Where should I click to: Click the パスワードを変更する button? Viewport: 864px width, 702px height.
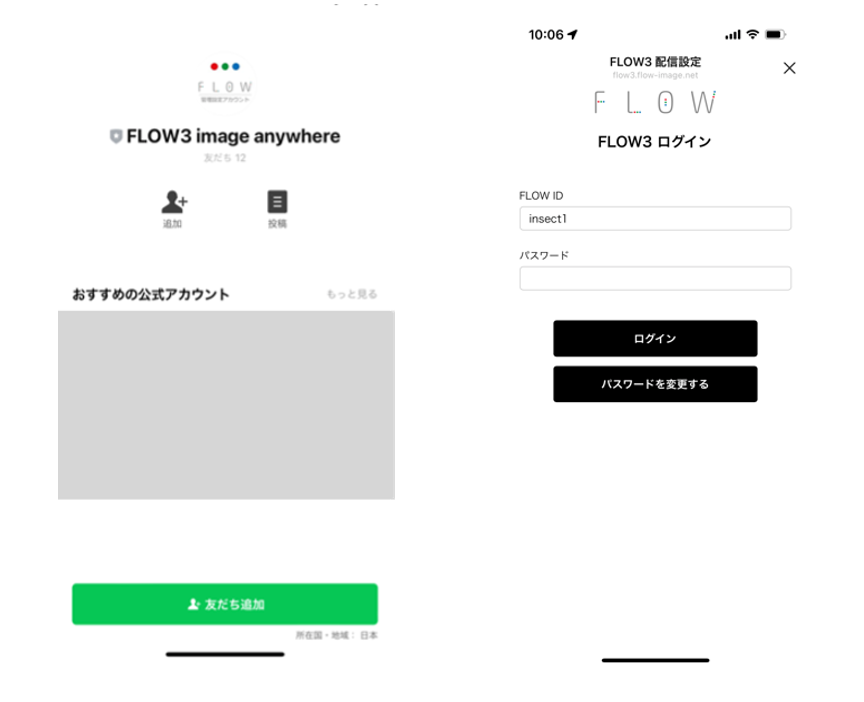point(655,384)
